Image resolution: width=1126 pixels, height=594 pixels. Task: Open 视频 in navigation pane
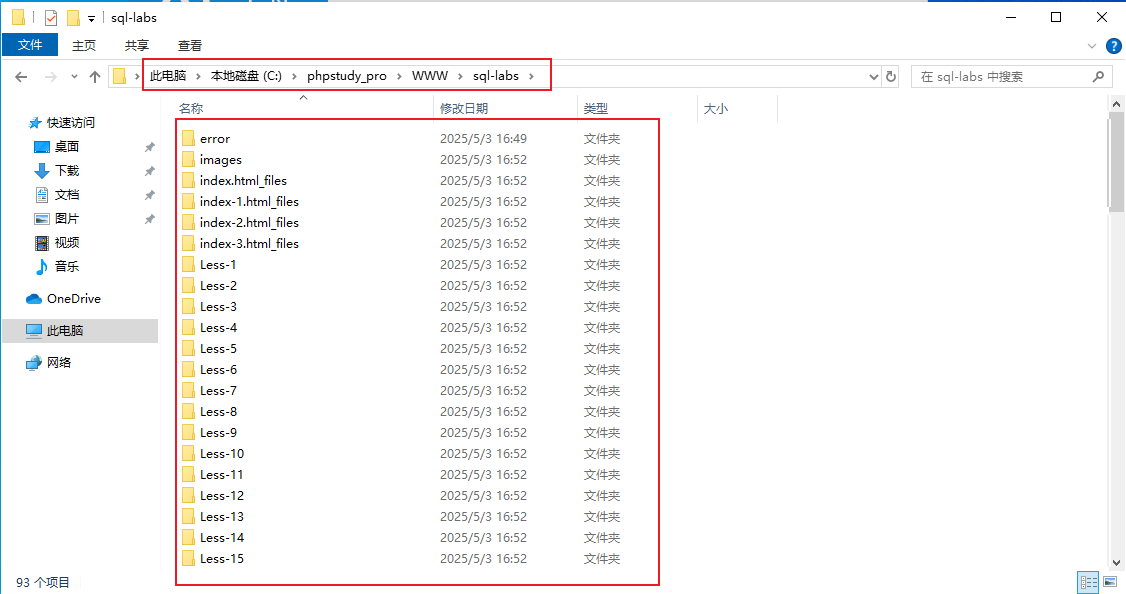[67, 243]
